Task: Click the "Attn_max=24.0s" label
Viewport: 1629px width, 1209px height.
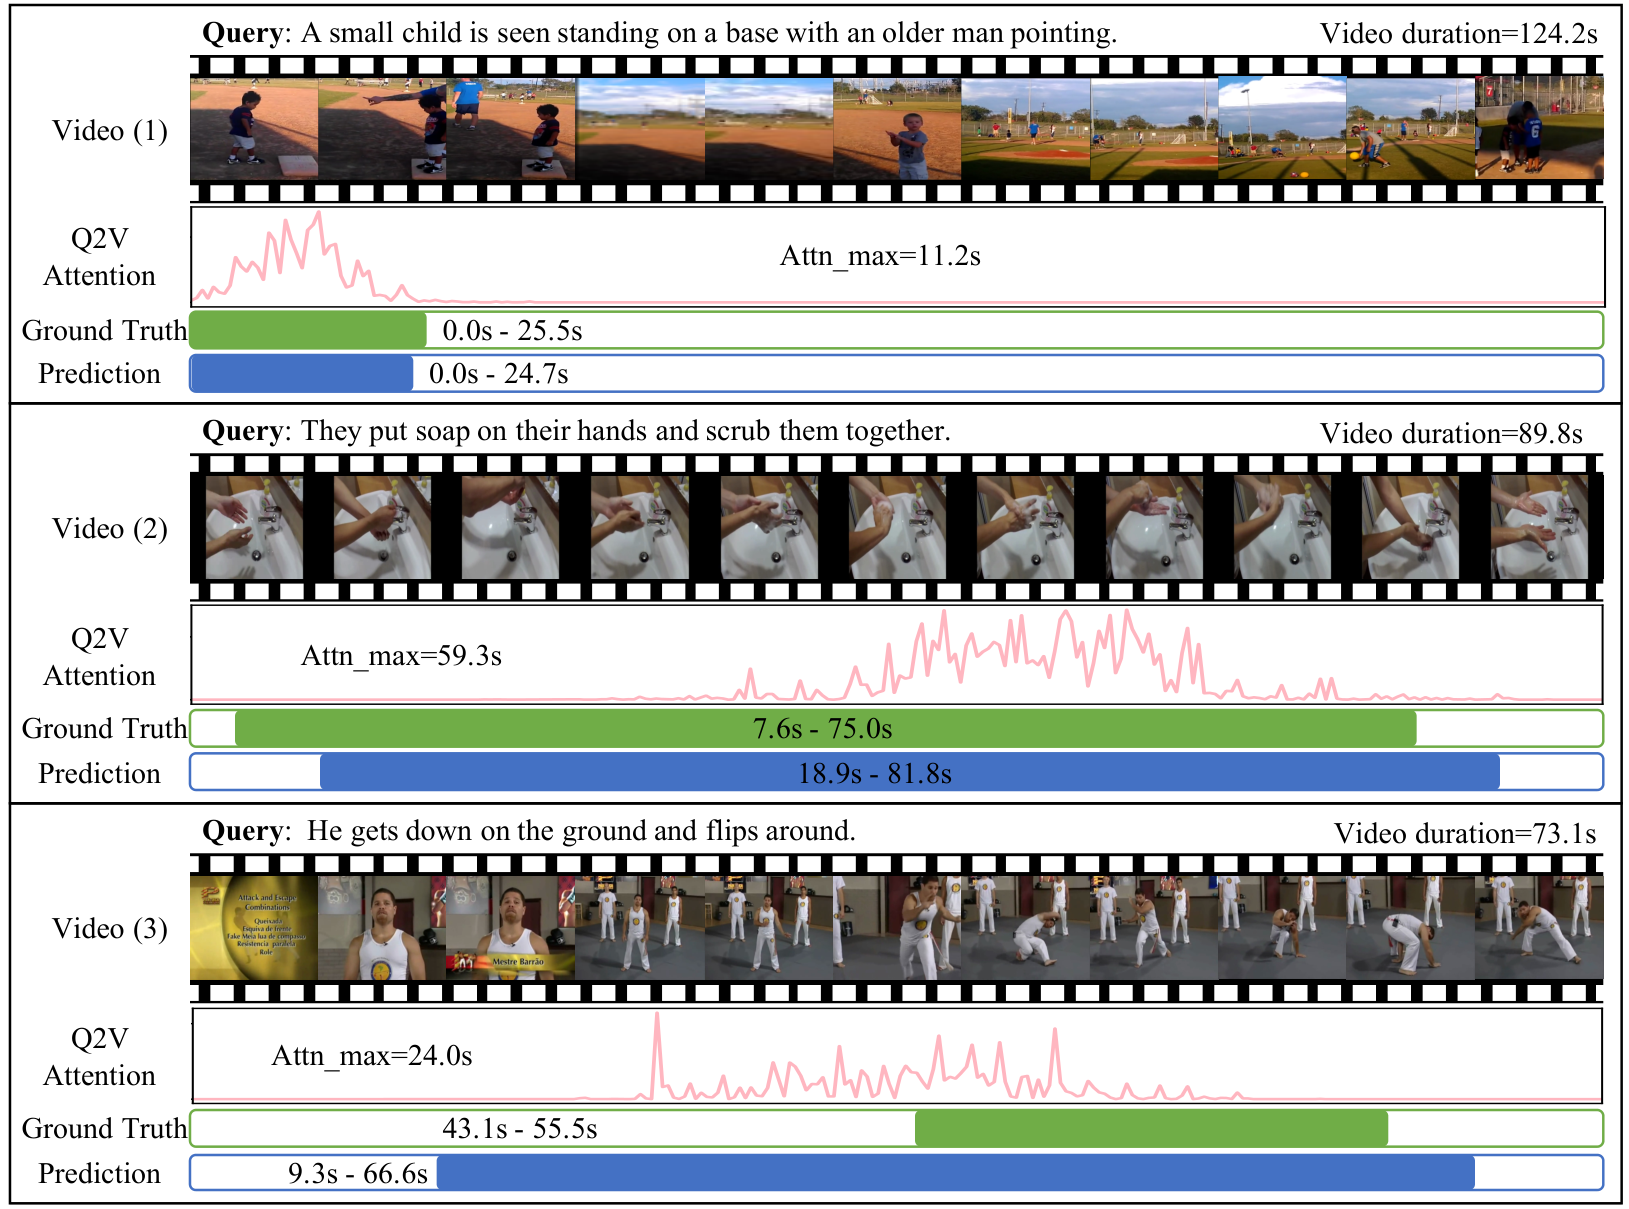Action: 372,1056
